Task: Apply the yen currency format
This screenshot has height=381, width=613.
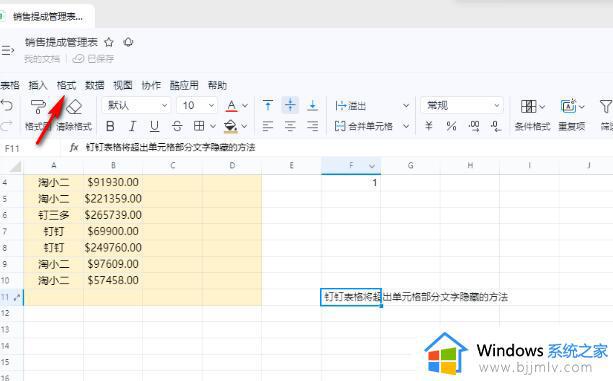Action: pyautogui.click(x=429, y=126)
